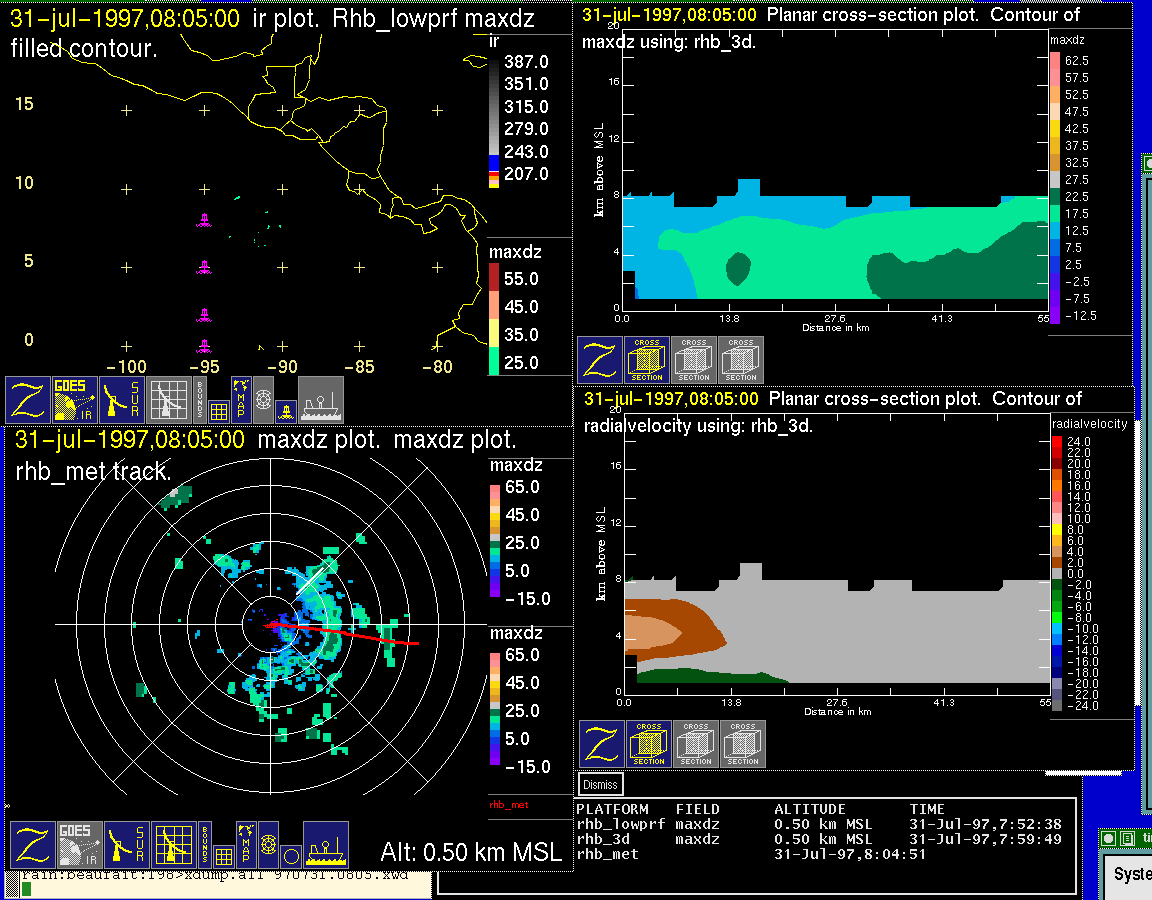Click the middle grayed Cross Section icon under the radialvelocity plot
Viewport: 1152px width, 900px height.
click(696, 744)
